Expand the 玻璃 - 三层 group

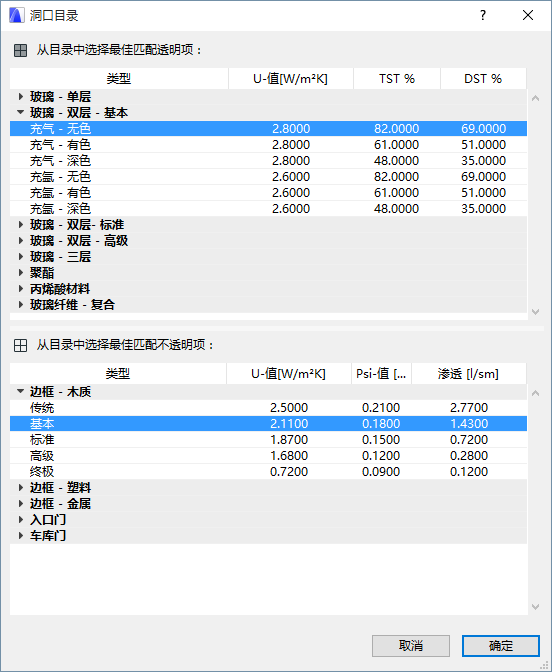click(x=20, y=257)
